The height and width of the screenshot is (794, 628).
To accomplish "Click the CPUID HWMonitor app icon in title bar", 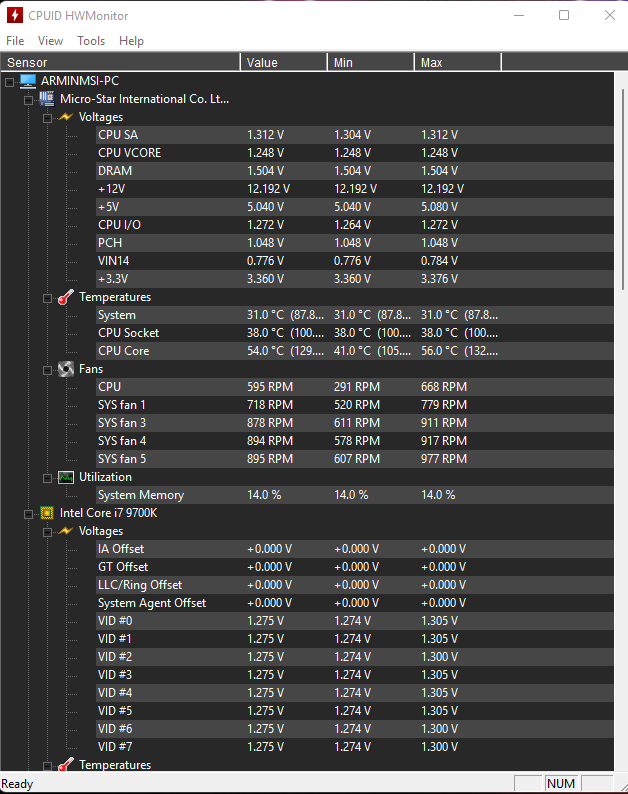I will coord(14,15).
